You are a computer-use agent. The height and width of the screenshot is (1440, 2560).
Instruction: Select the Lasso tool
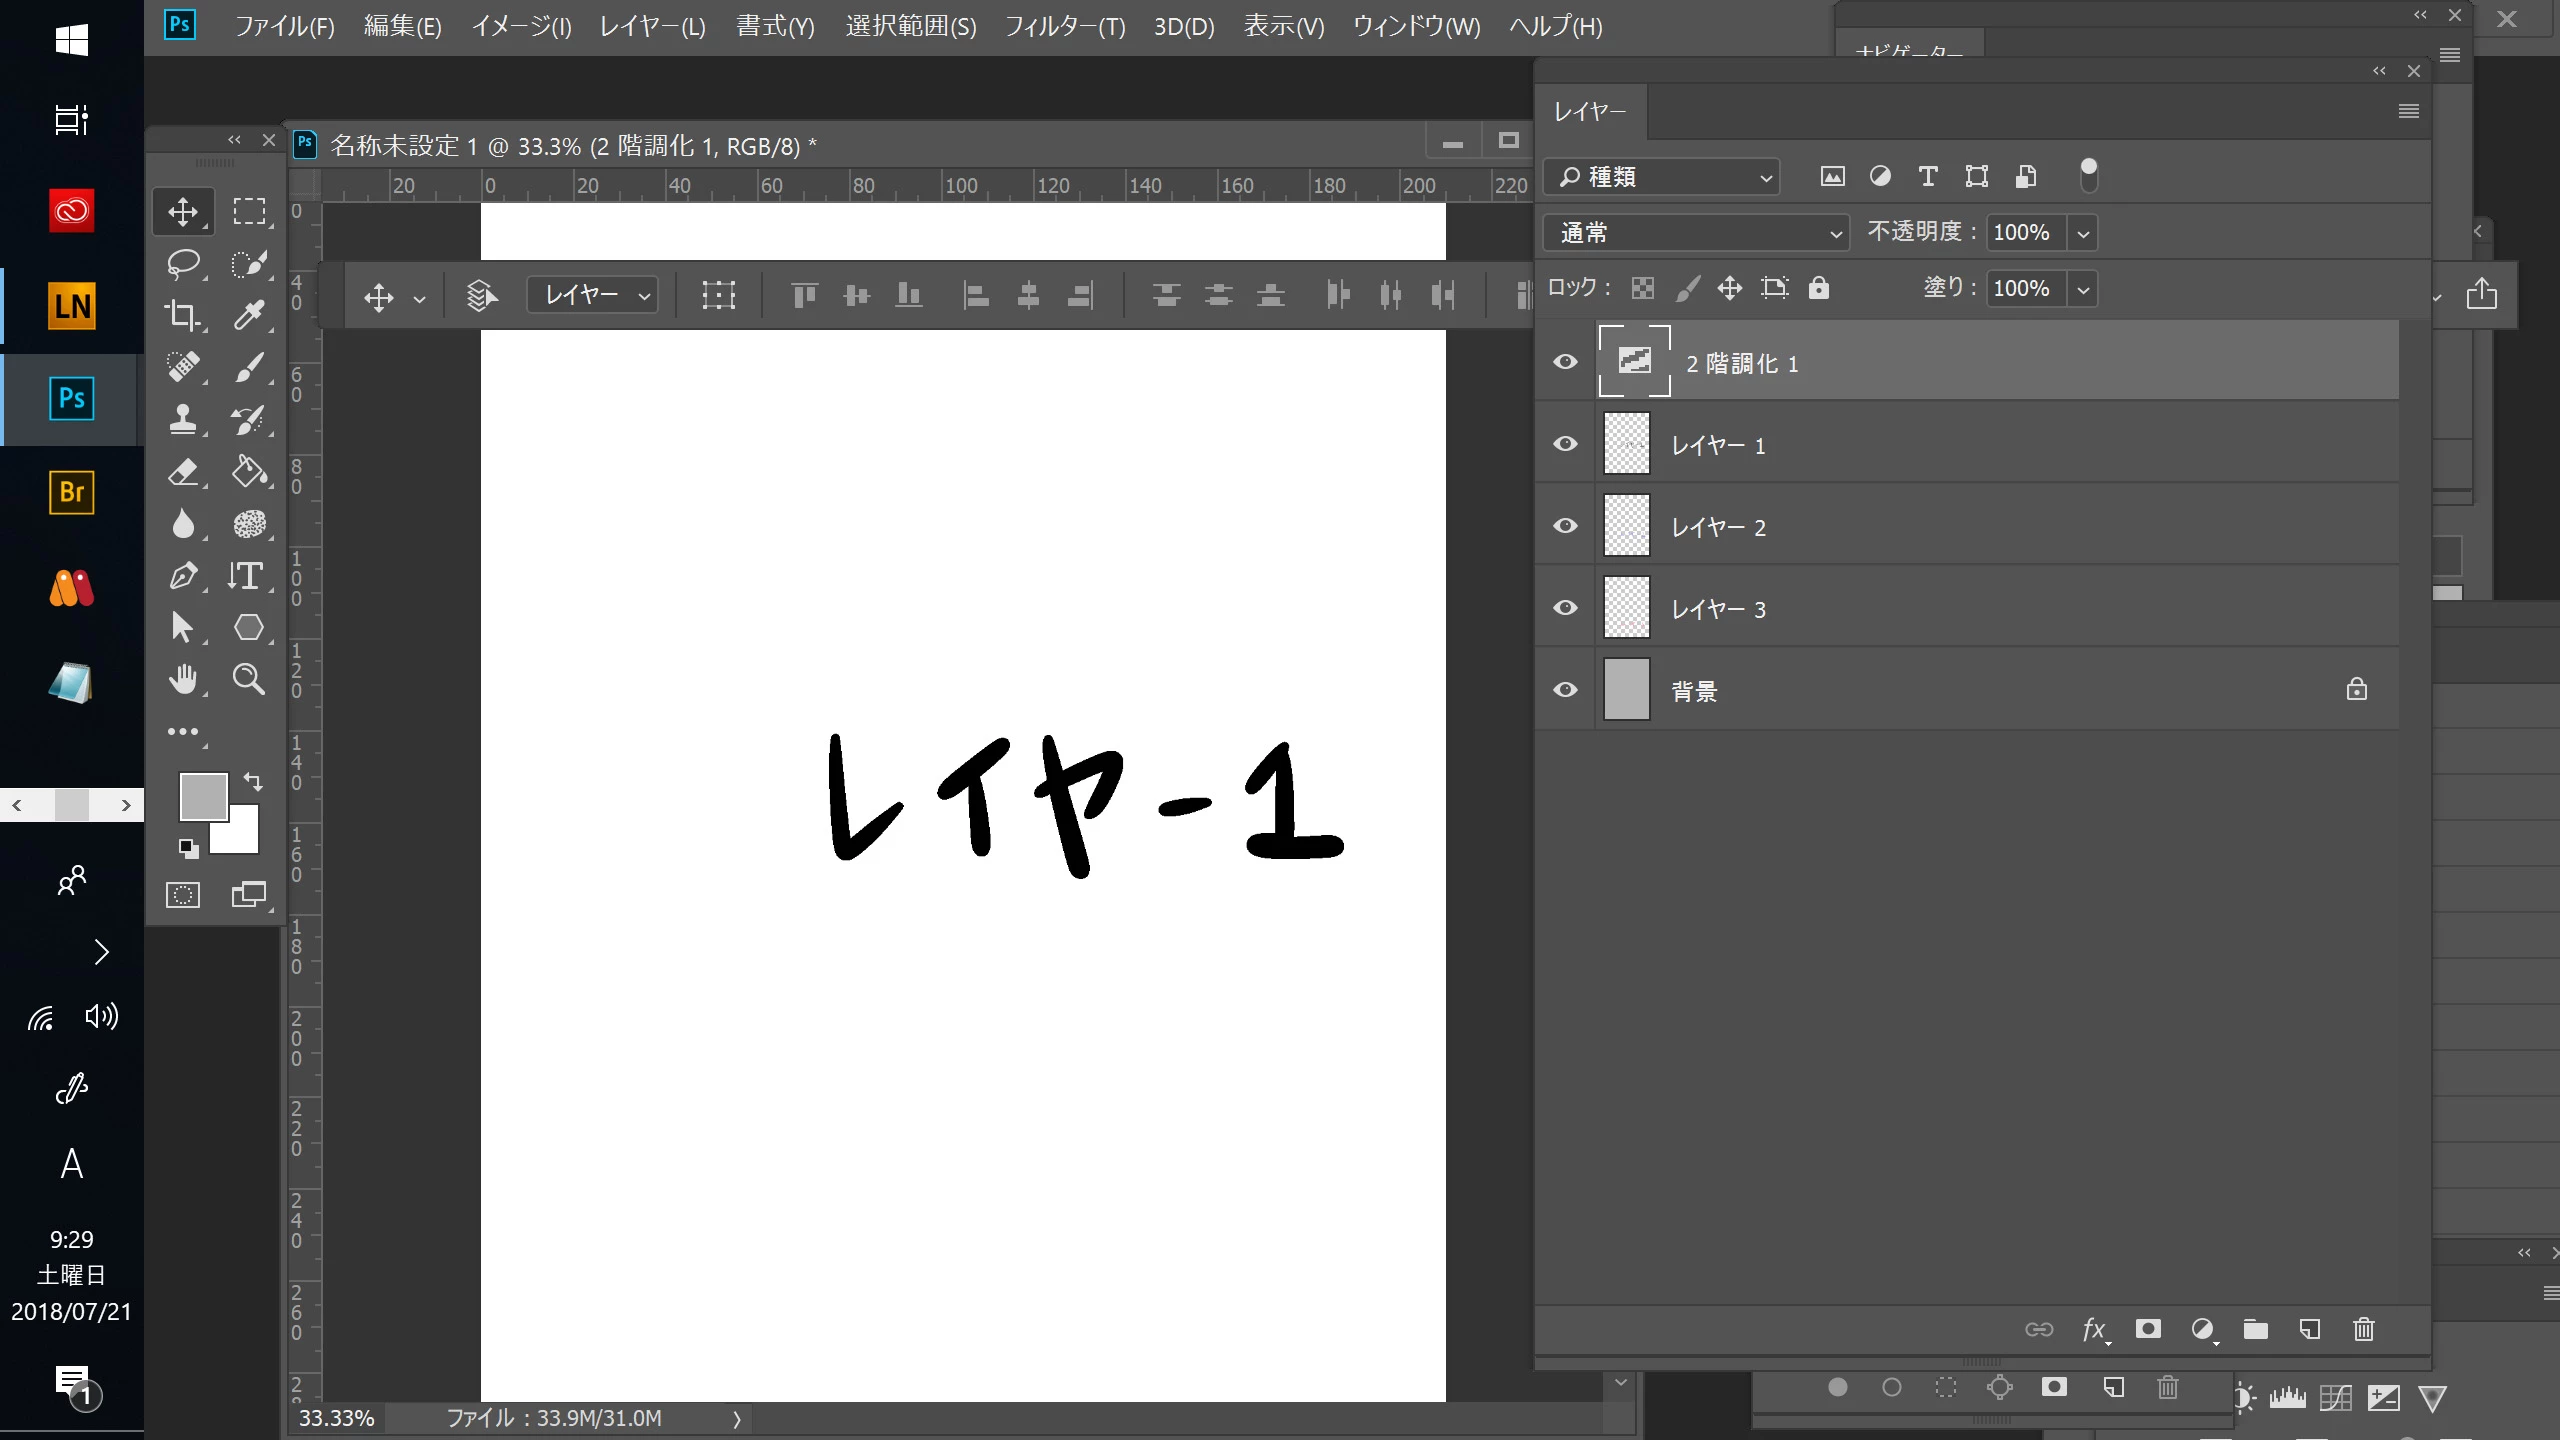coord(183,264)
